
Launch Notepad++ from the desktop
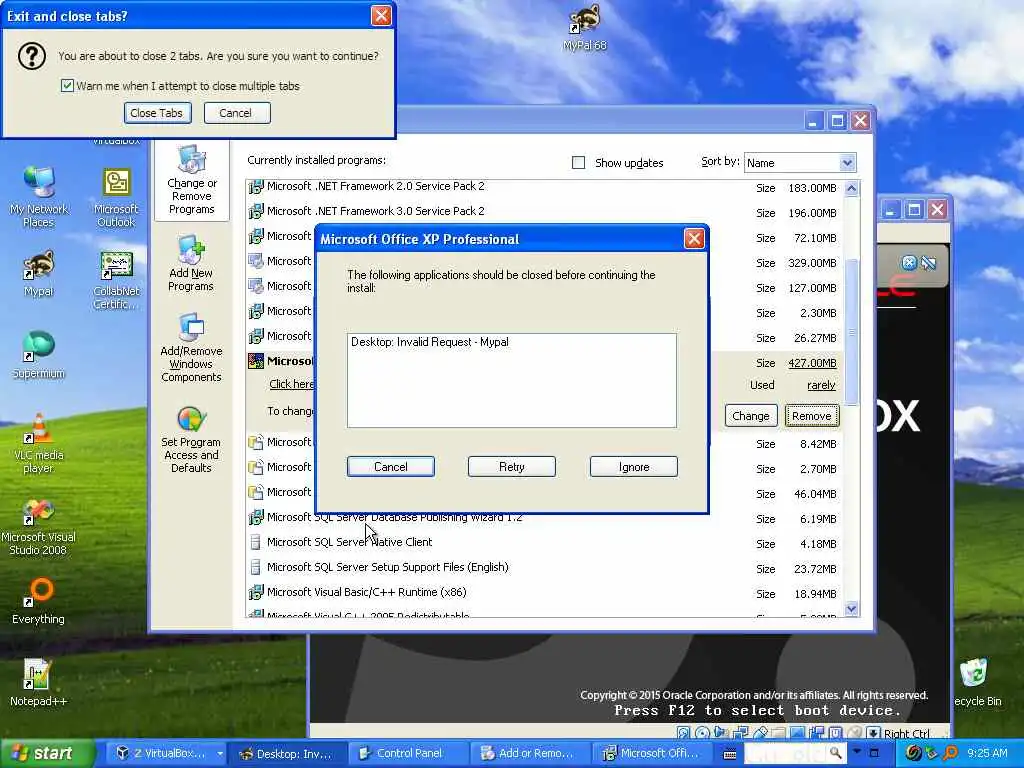click(39, 682)
